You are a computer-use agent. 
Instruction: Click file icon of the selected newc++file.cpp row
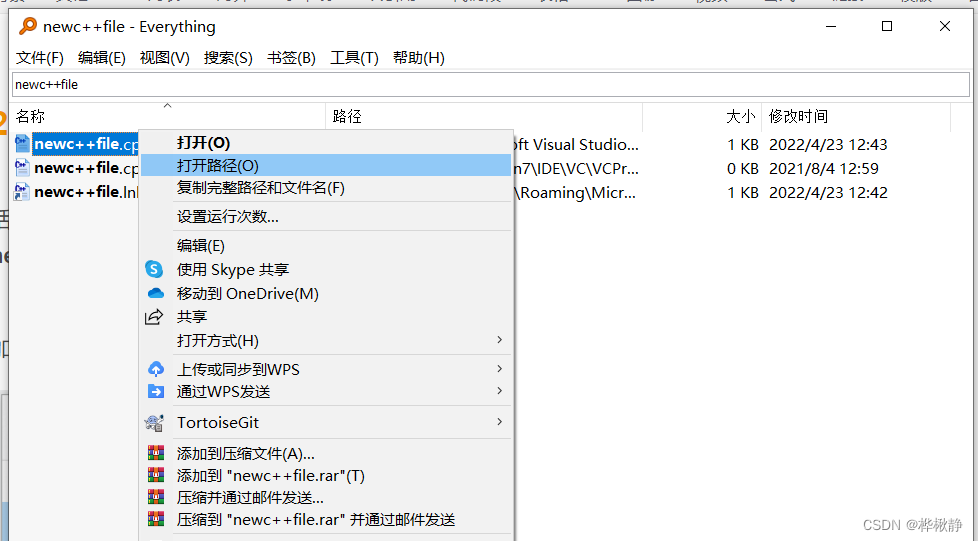(22, 144)
